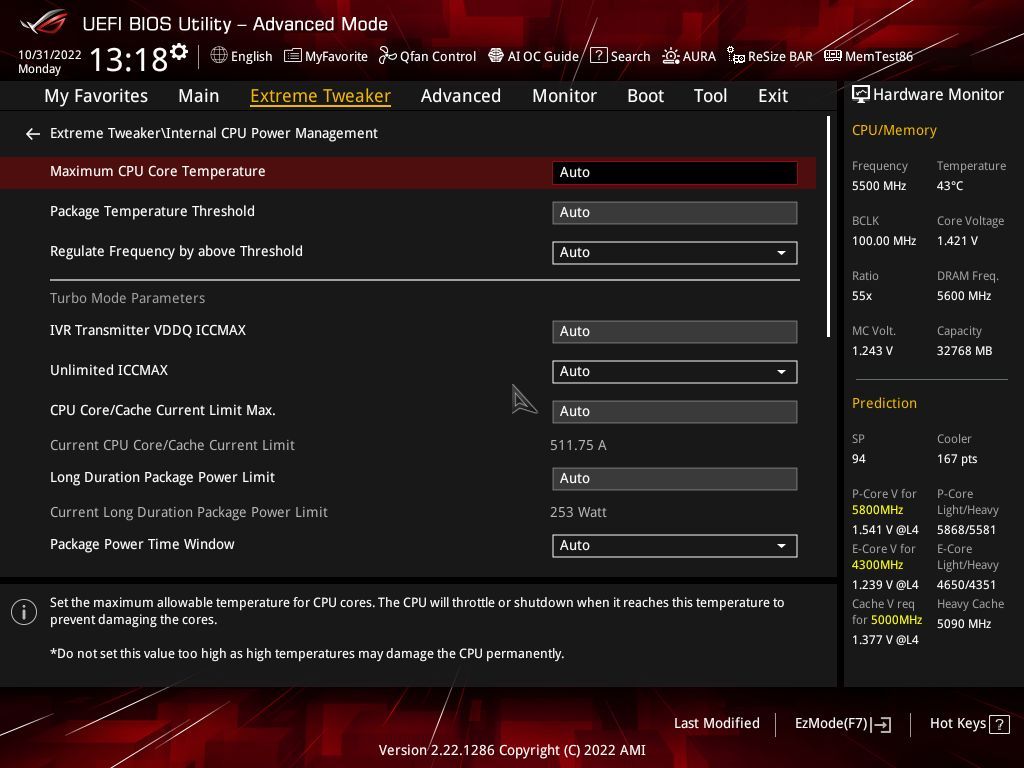Click the 5500 MHz frequency value
1024x768 pixels.
[x=878, y=186]
